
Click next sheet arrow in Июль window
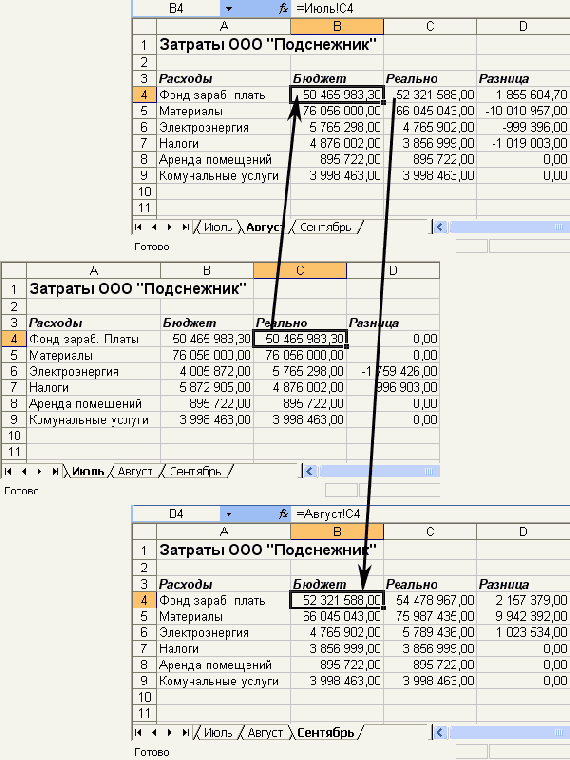(x=39, y=471)
